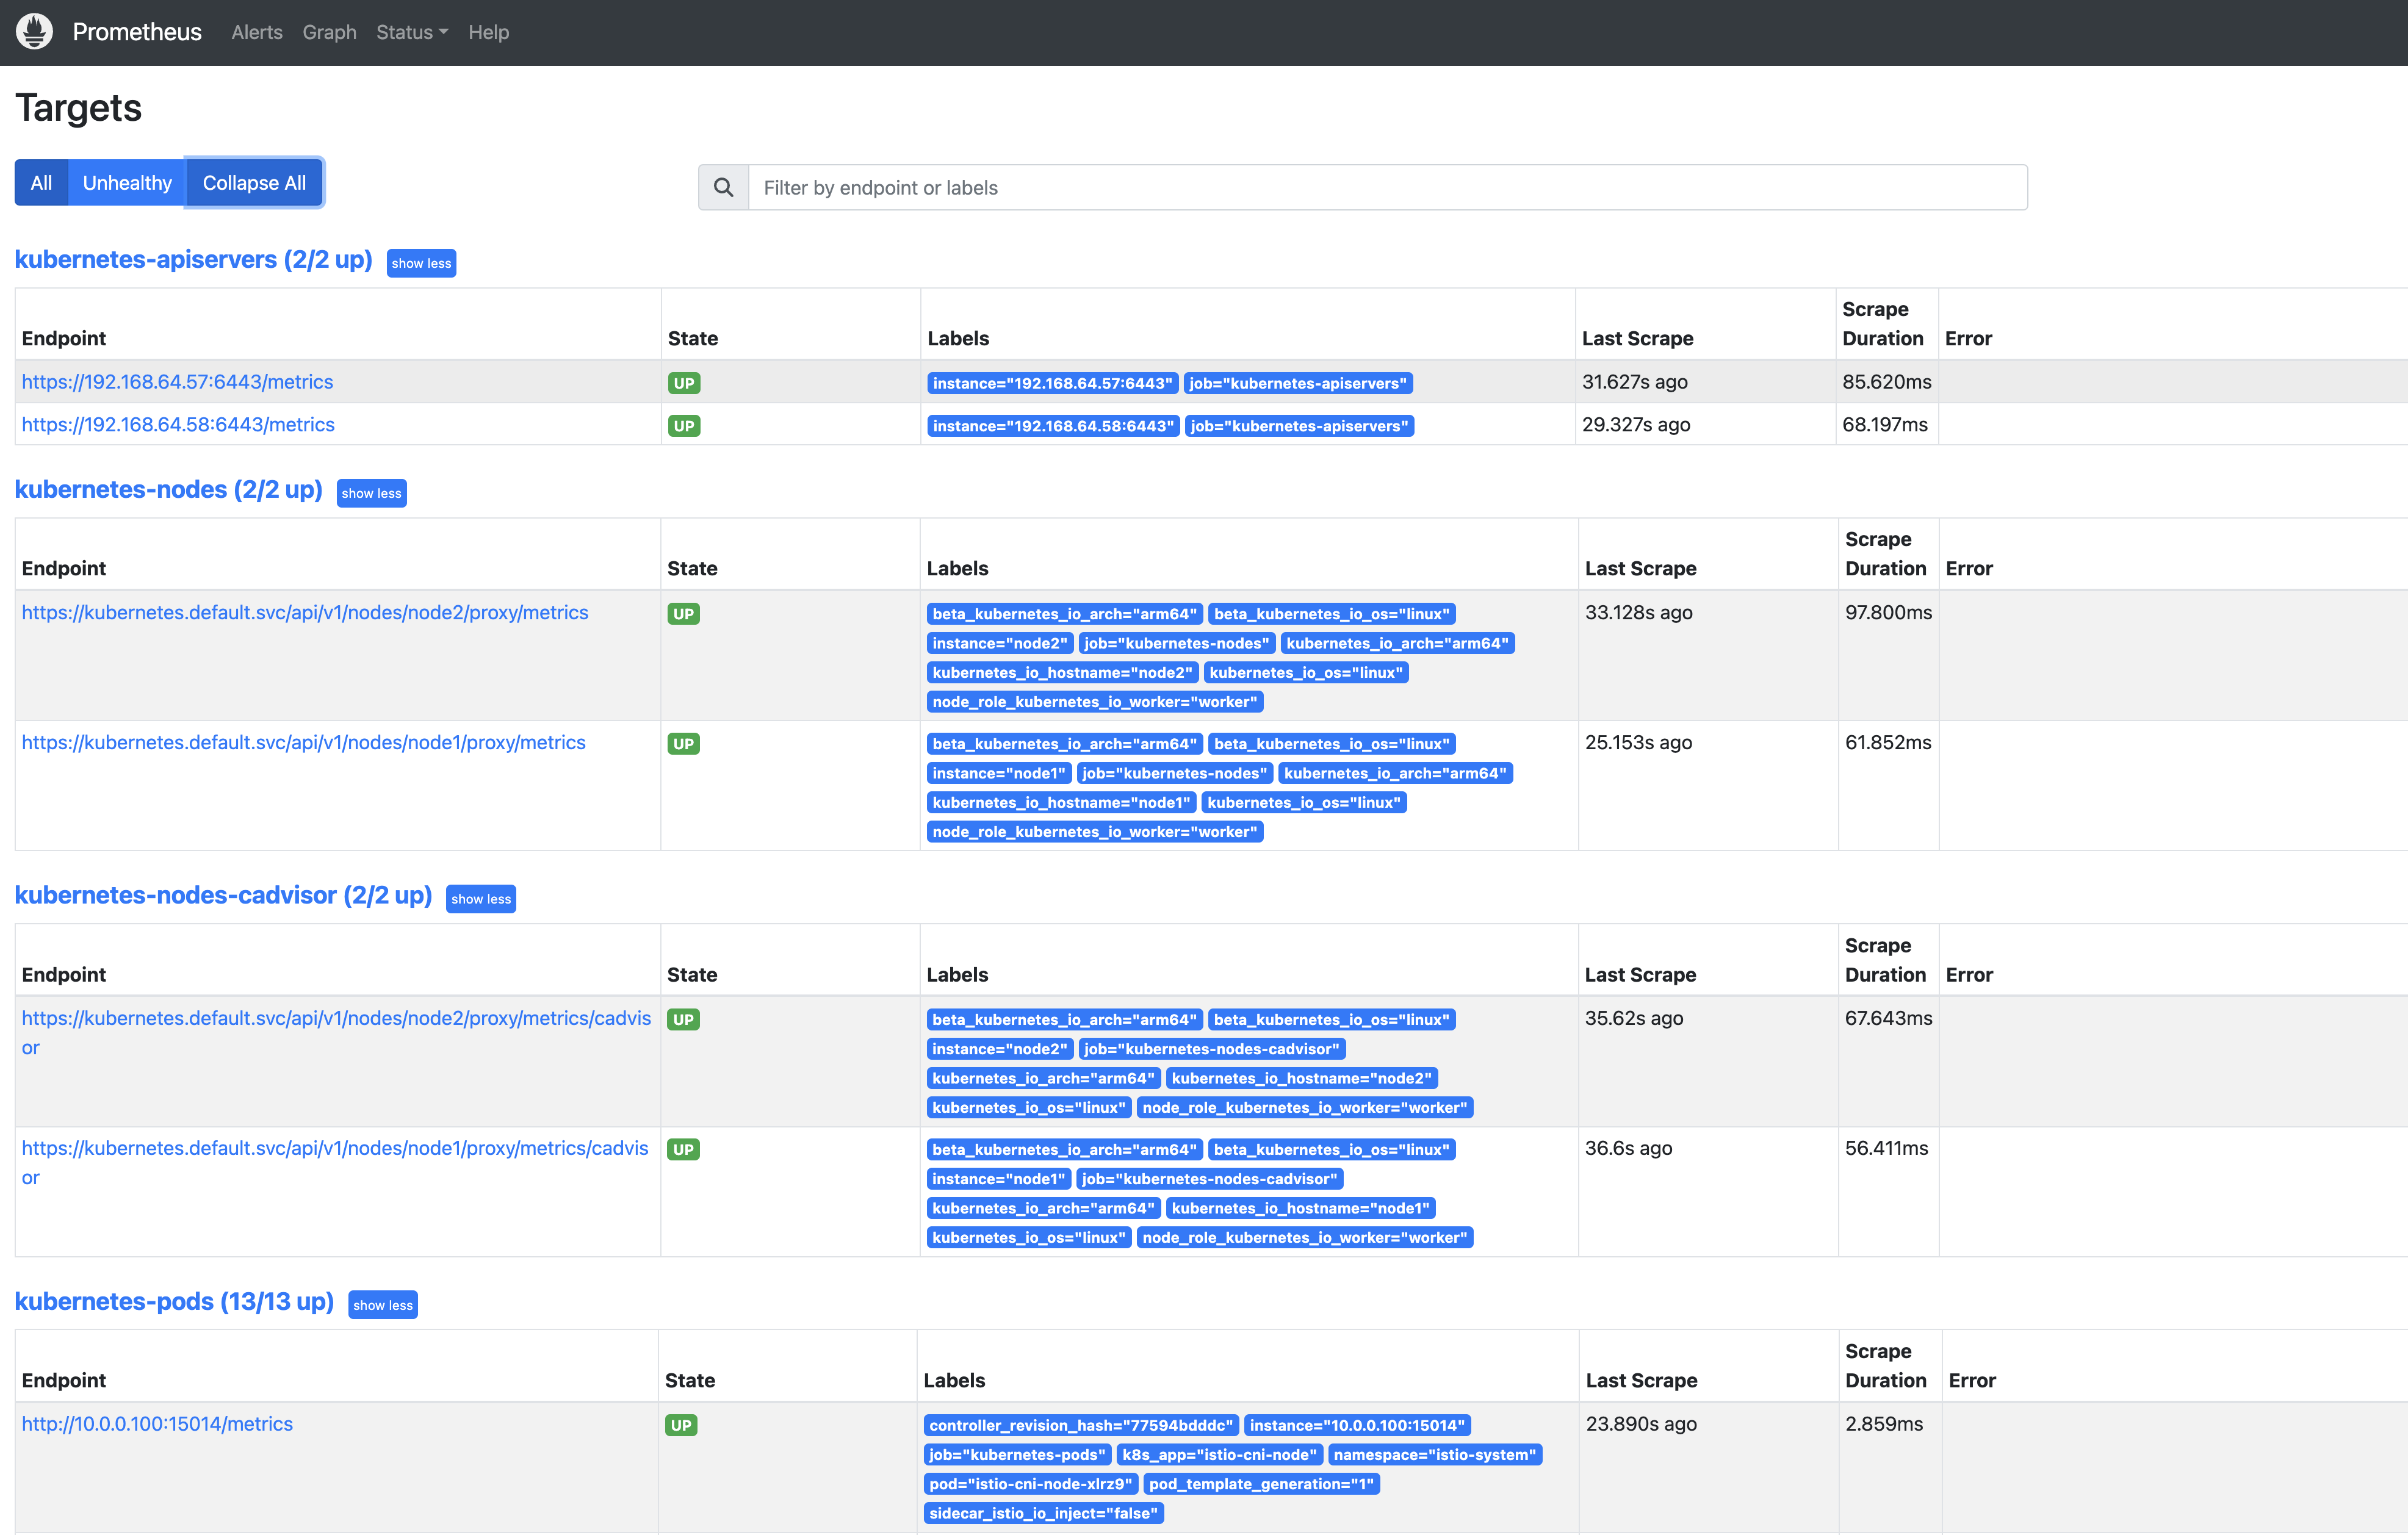2408x1535 pixels.
Task: Click kubernetes_io_hostname="node1" label in kubernetes-nodes
Action: click(1061, 802)
